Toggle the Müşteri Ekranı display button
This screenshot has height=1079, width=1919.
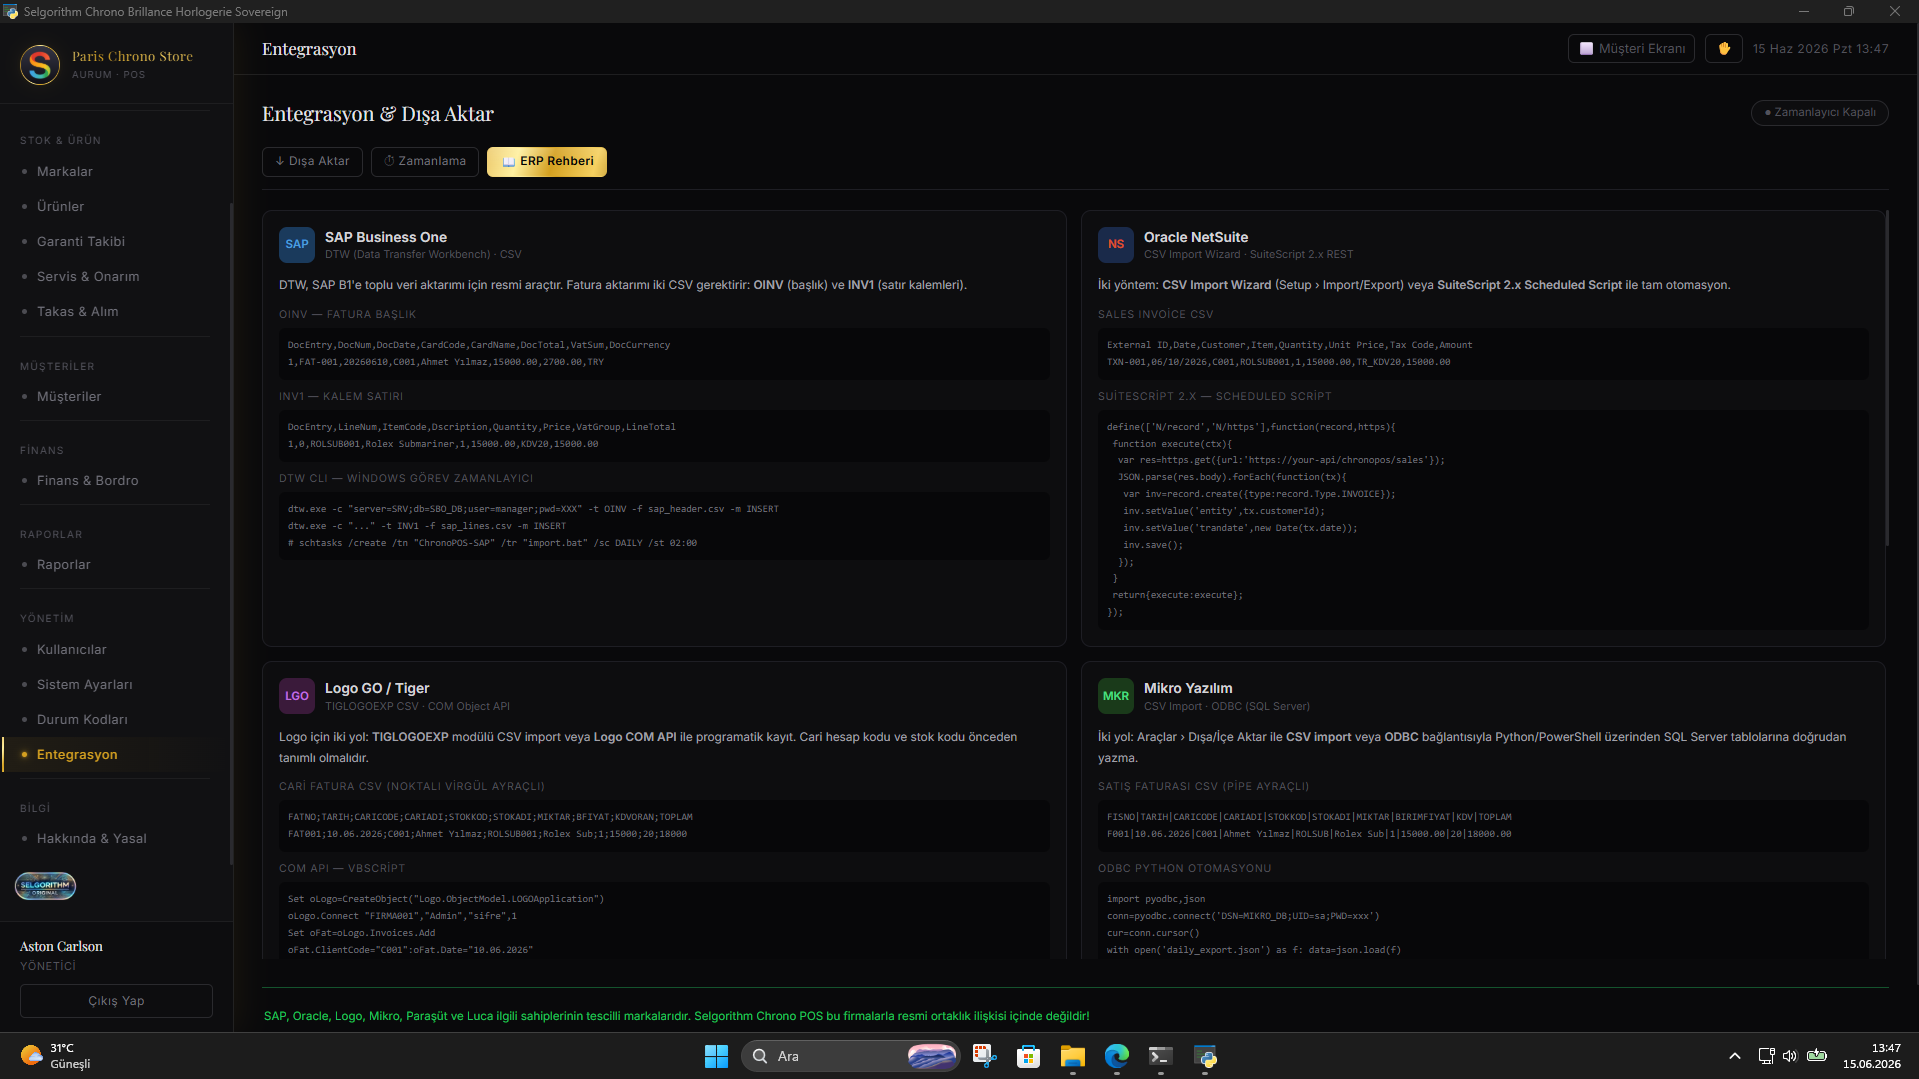point(1631,48)
